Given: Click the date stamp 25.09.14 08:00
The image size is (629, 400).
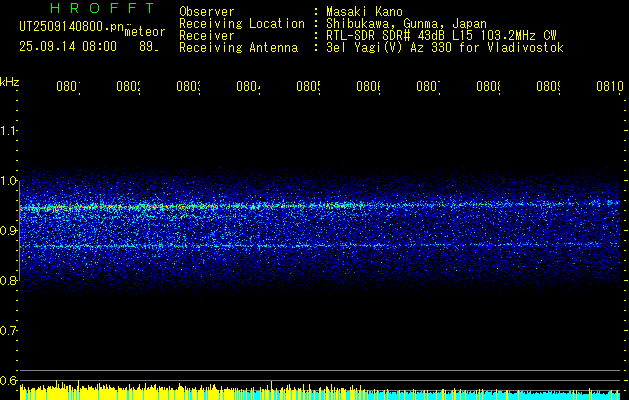Looking at the screenshot, I should [x=68, y=47].
